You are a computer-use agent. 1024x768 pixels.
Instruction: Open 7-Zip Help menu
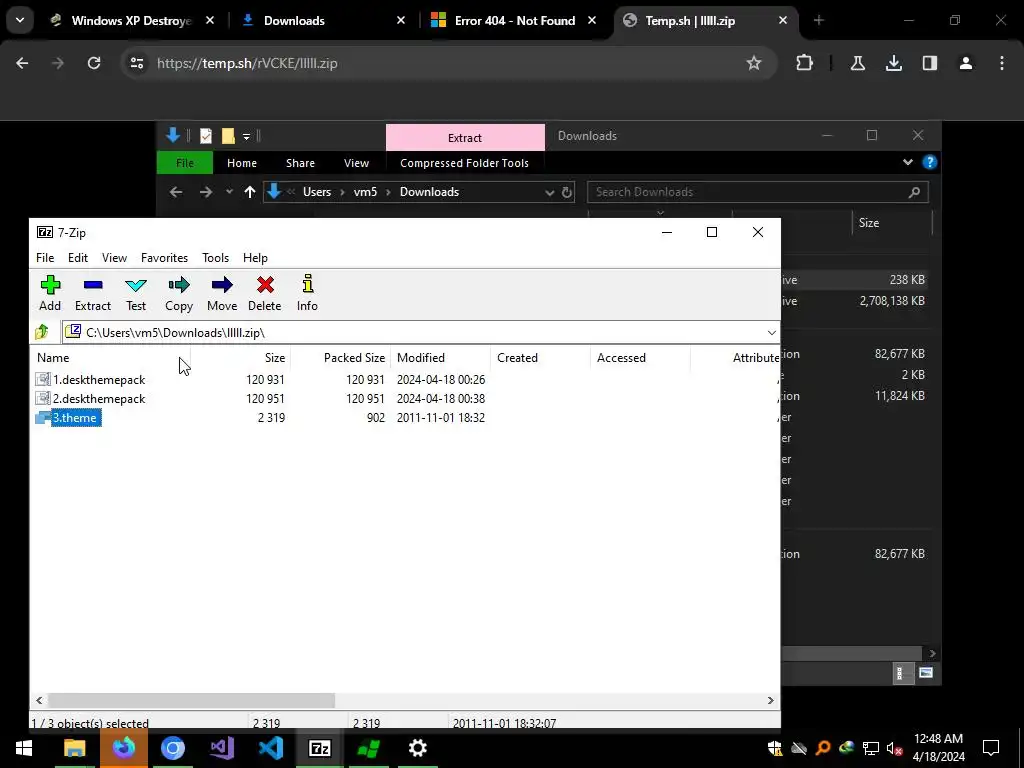click(255, 258)
